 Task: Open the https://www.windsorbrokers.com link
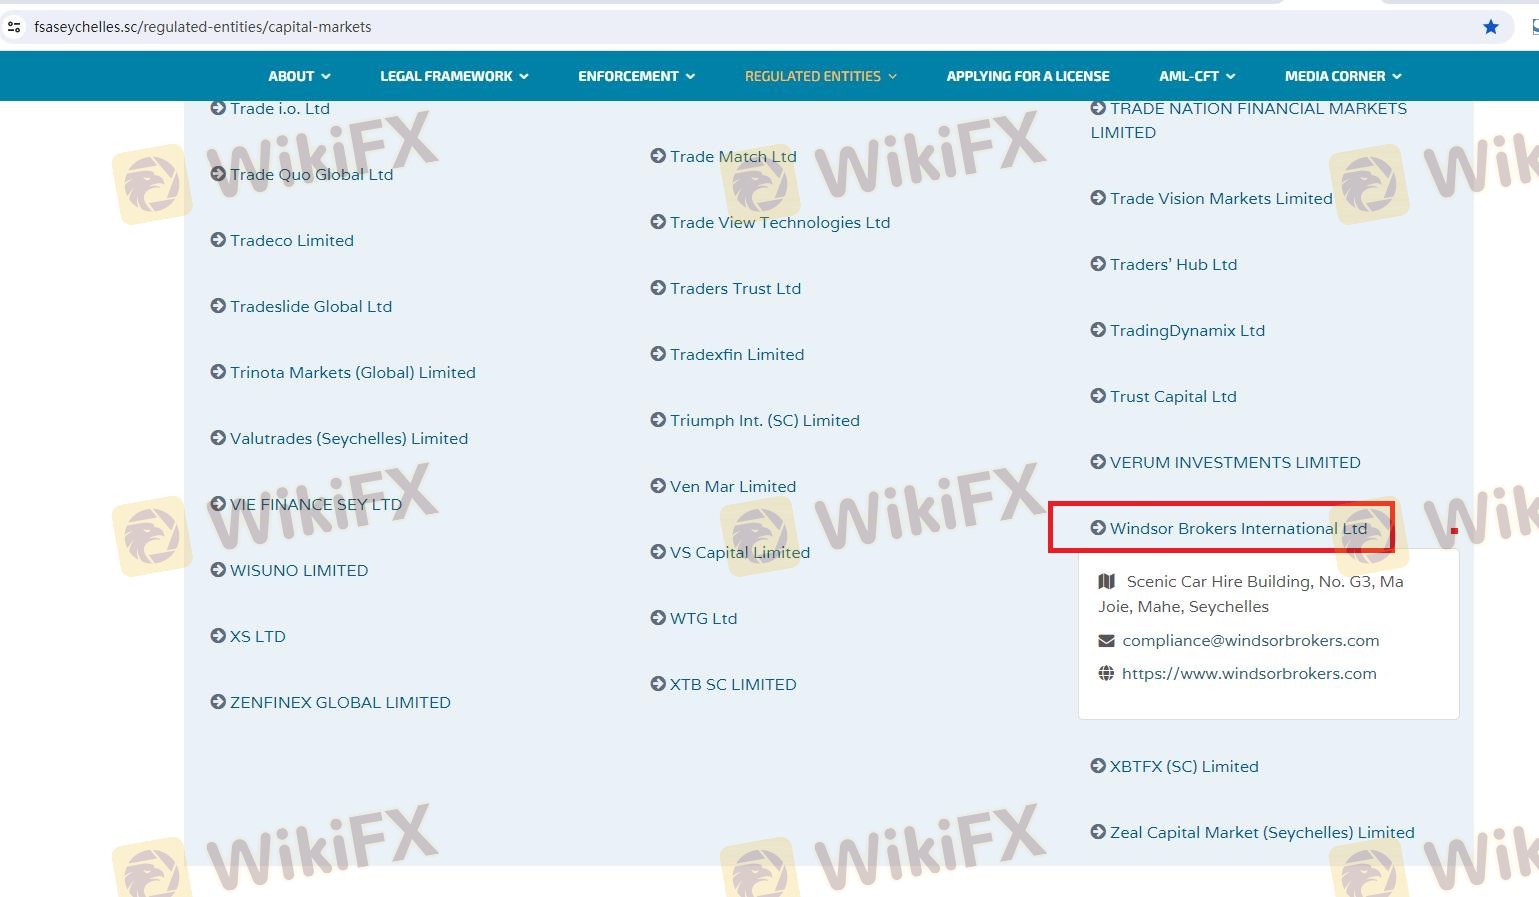[1248, 674]
